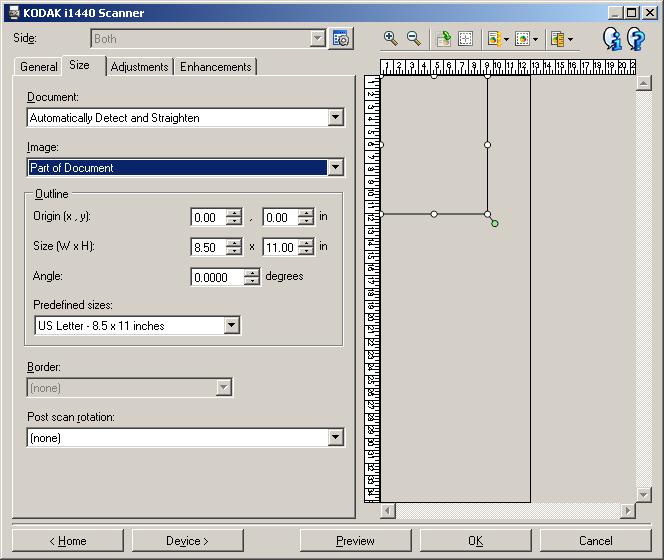Click the Preview button

click(x=355, y=541)
